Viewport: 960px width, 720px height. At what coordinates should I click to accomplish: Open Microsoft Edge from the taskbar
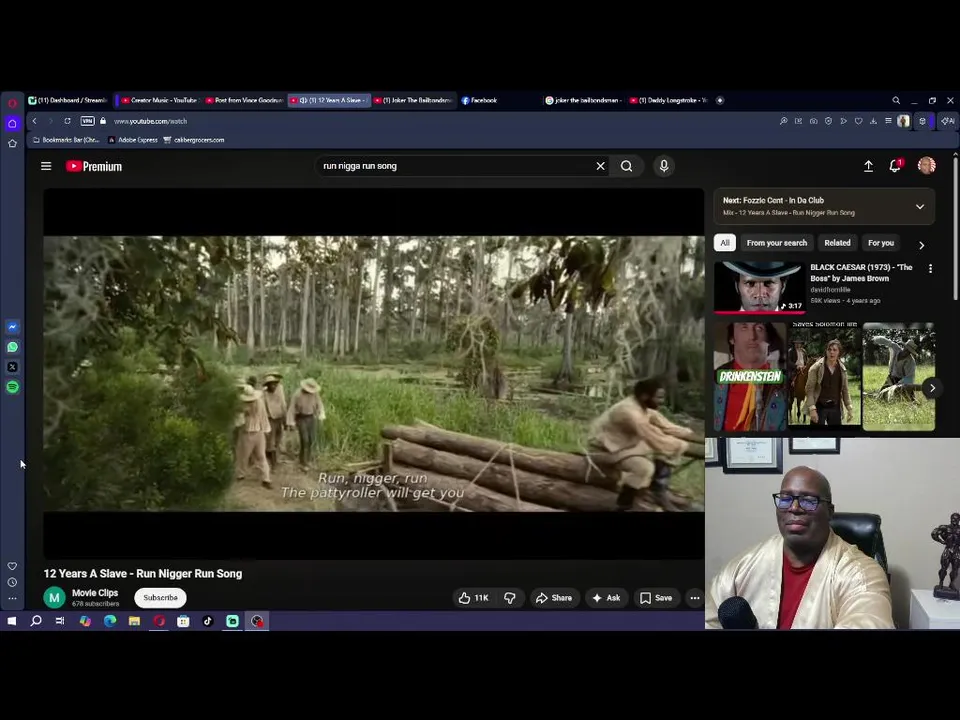(110, 621)
